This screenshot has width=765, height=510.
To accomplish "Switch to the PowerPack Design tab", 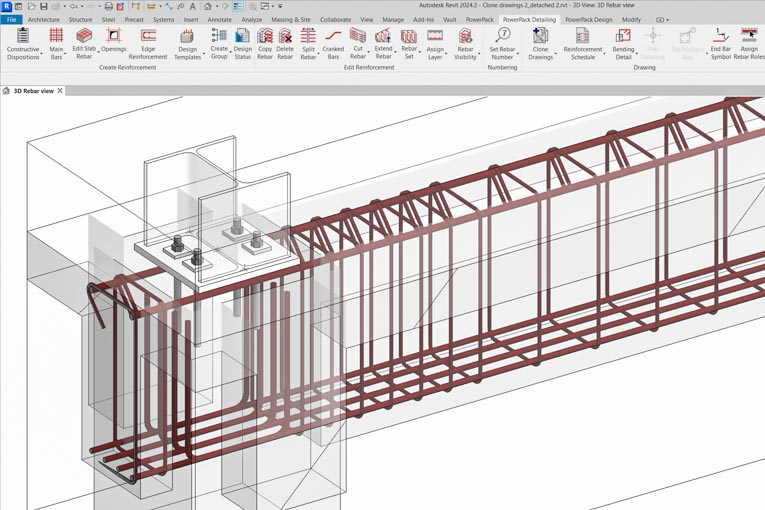I will click(x=588, y=20).
